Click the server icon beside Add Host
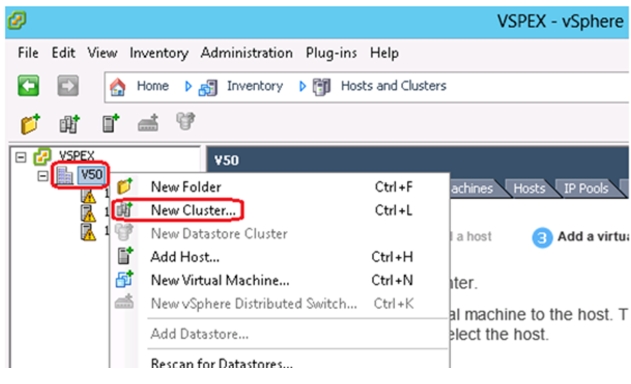The height and width of the screenshot is (384, 631). point(124,256)
